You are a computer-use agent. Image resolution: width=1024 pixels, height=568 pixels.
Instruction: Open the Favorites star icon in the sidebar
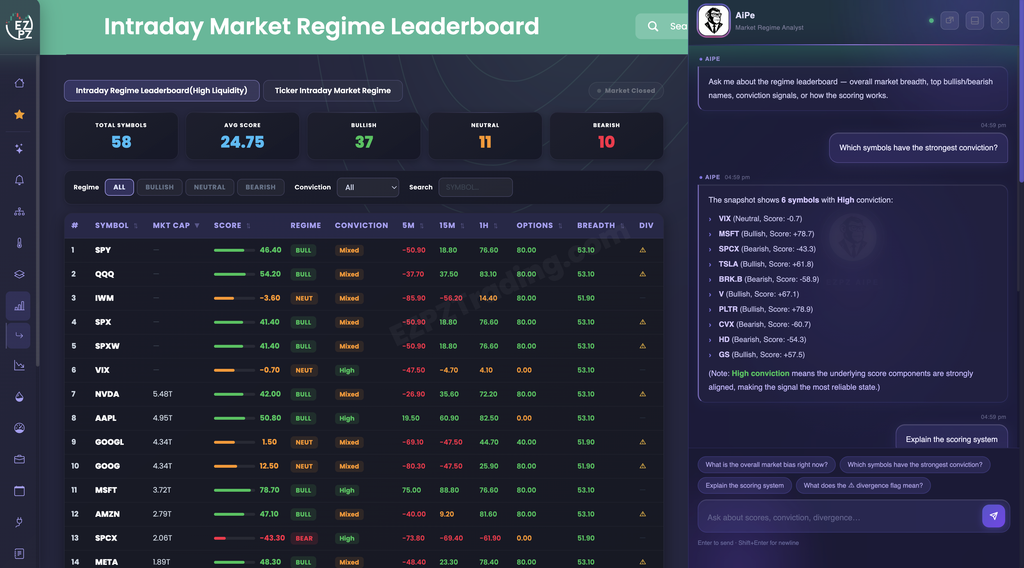pos(20,114)
